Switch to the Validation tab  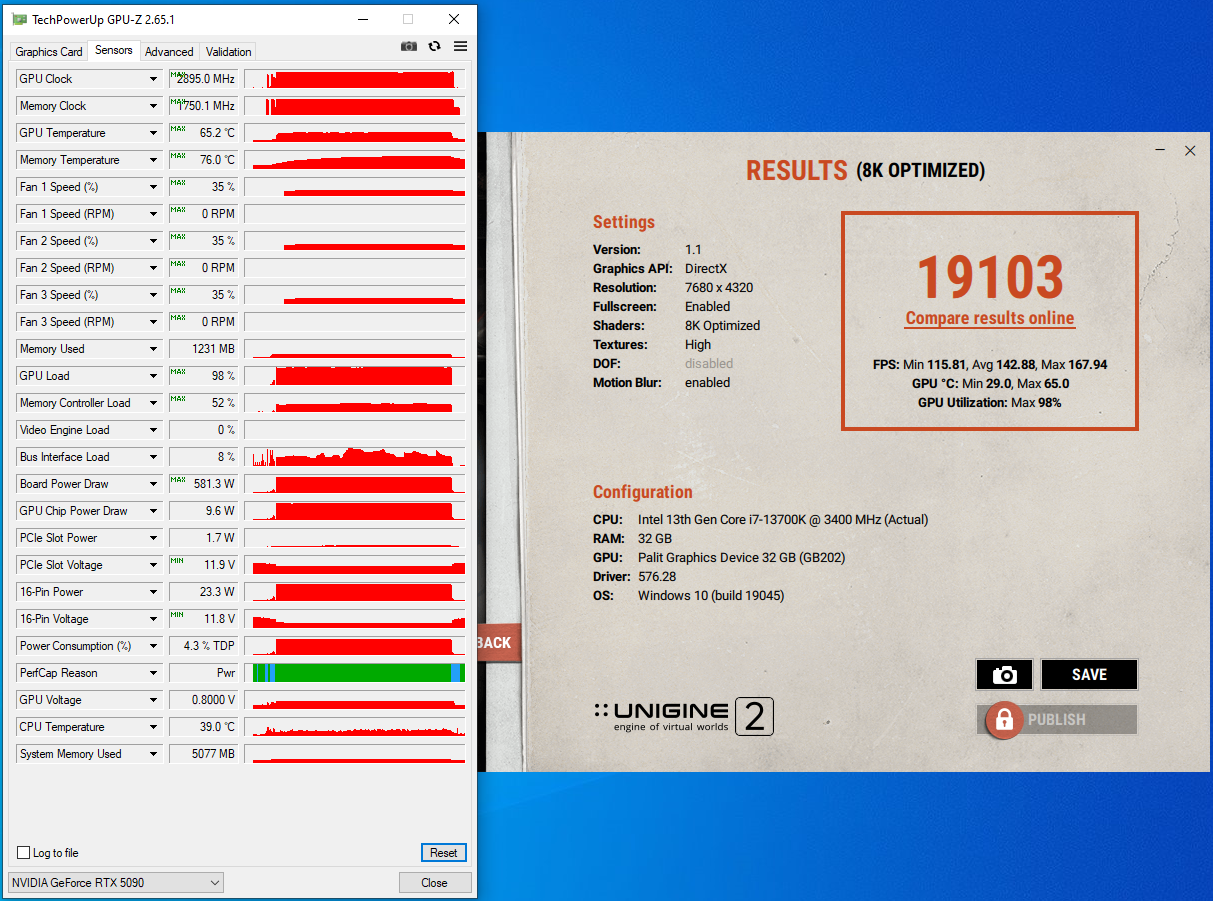click(228, 52)
